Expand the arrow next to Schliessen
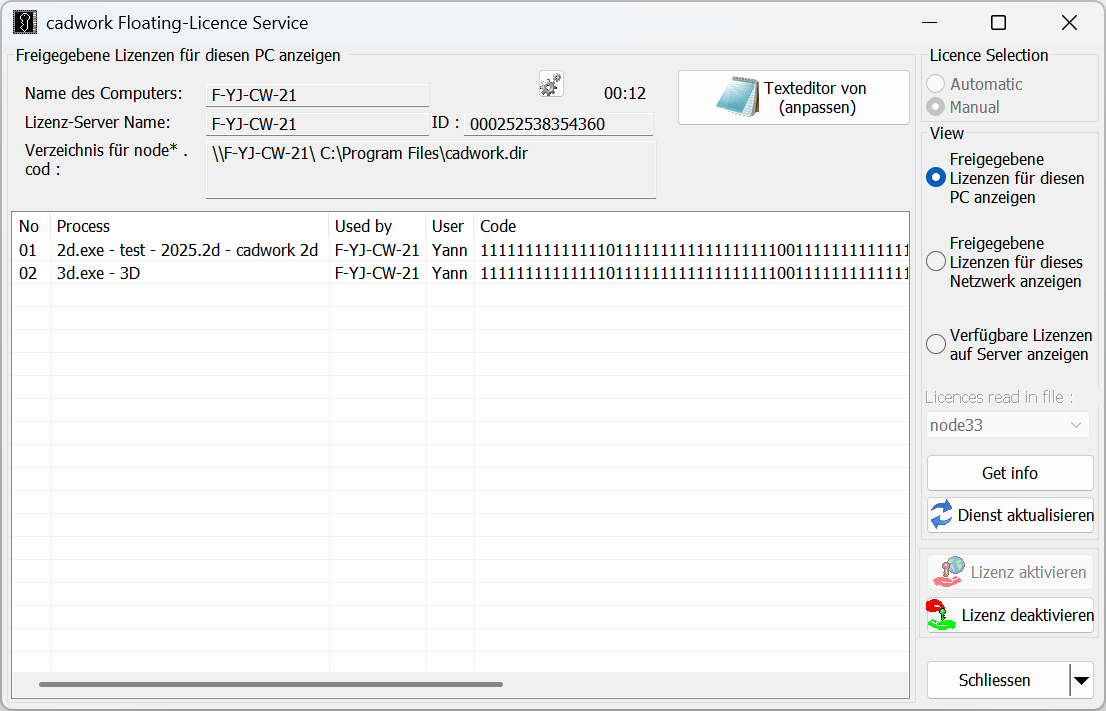Image resolution: width=1106 pixels, height=711 pixels. (1081, 680)
